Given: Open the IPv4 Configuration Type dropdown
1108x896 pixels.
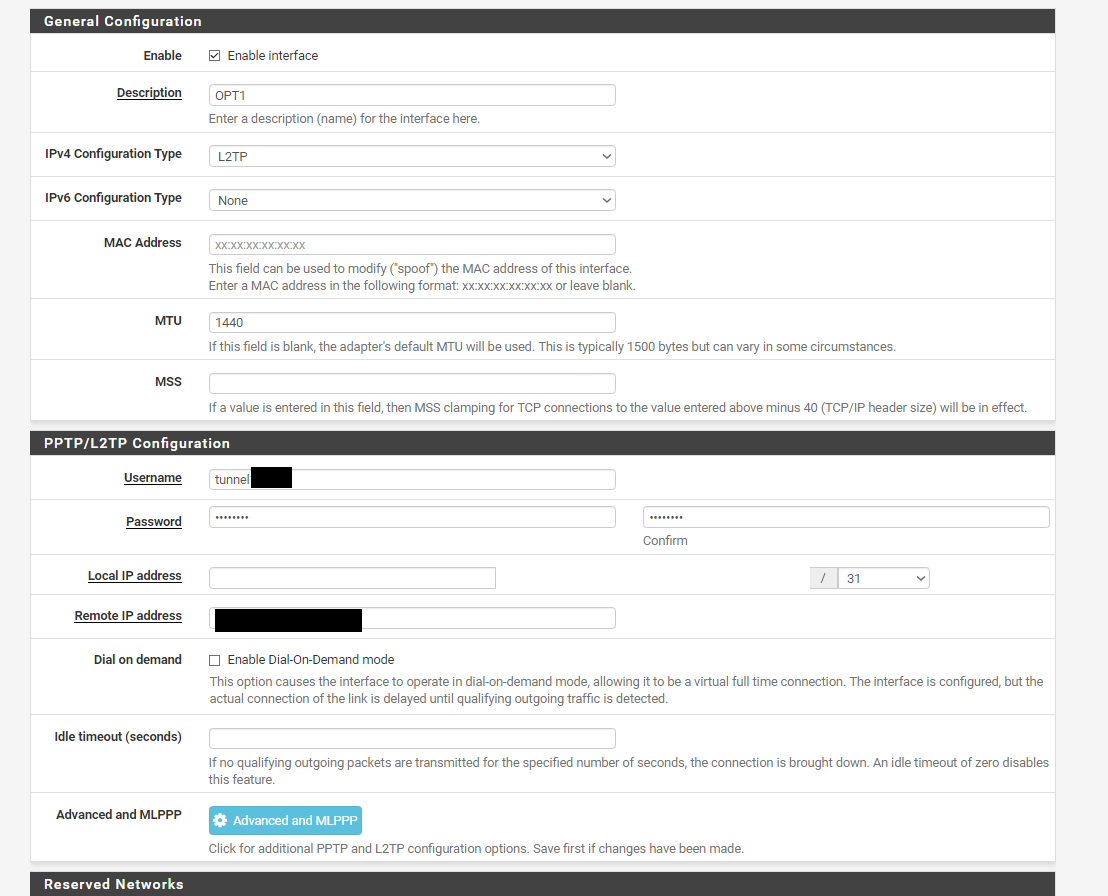Looking at the screenshot, I should click(x=411, y=156).
